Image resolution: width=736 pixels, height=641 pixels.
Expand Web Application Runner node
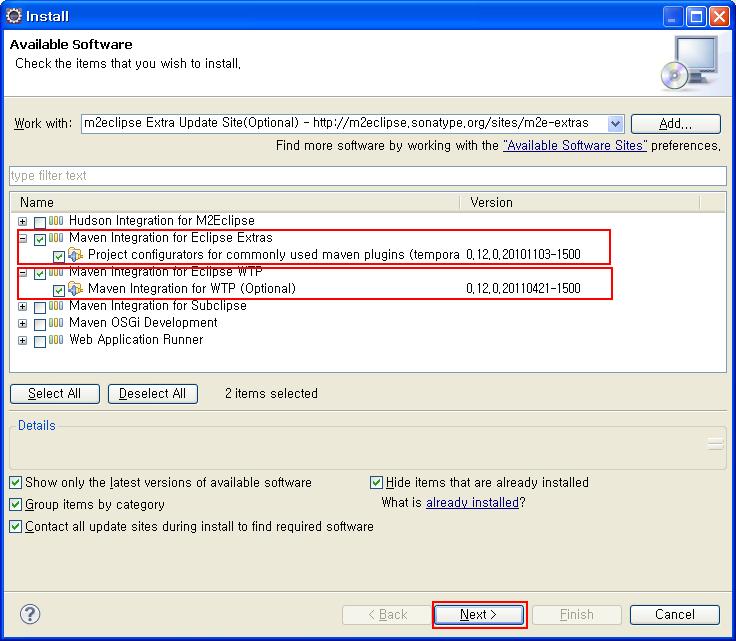[x=23, y=340]
